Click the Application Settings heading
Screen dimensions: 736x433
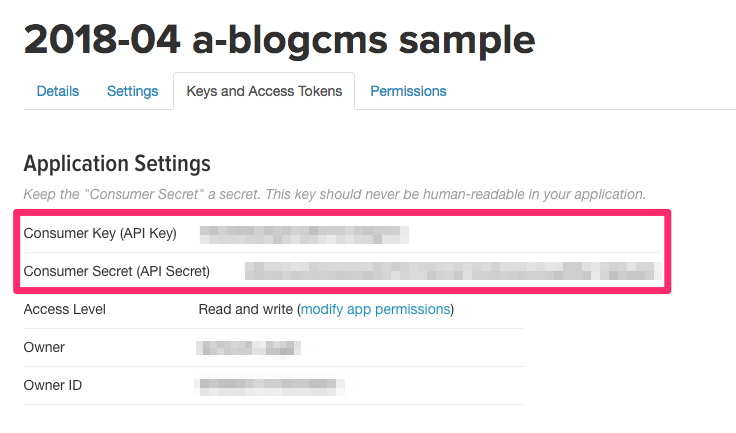[117, 163]
